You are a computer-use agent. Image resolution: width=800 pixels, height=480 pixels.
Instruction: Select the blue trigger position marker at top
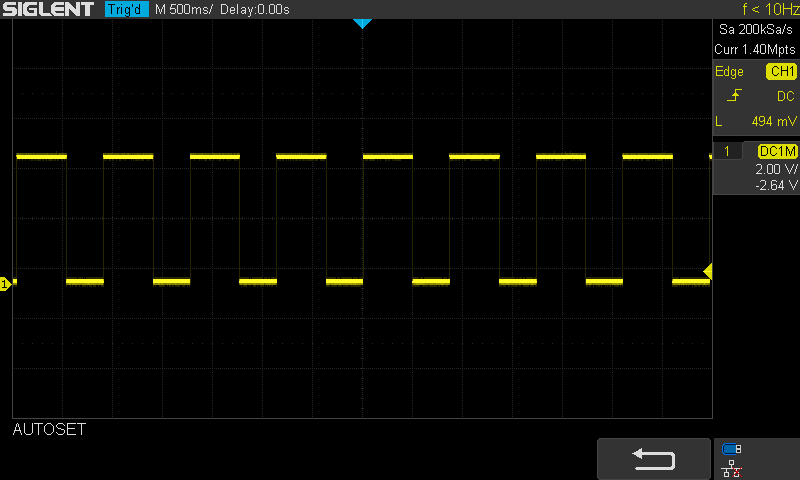[363, 23]
